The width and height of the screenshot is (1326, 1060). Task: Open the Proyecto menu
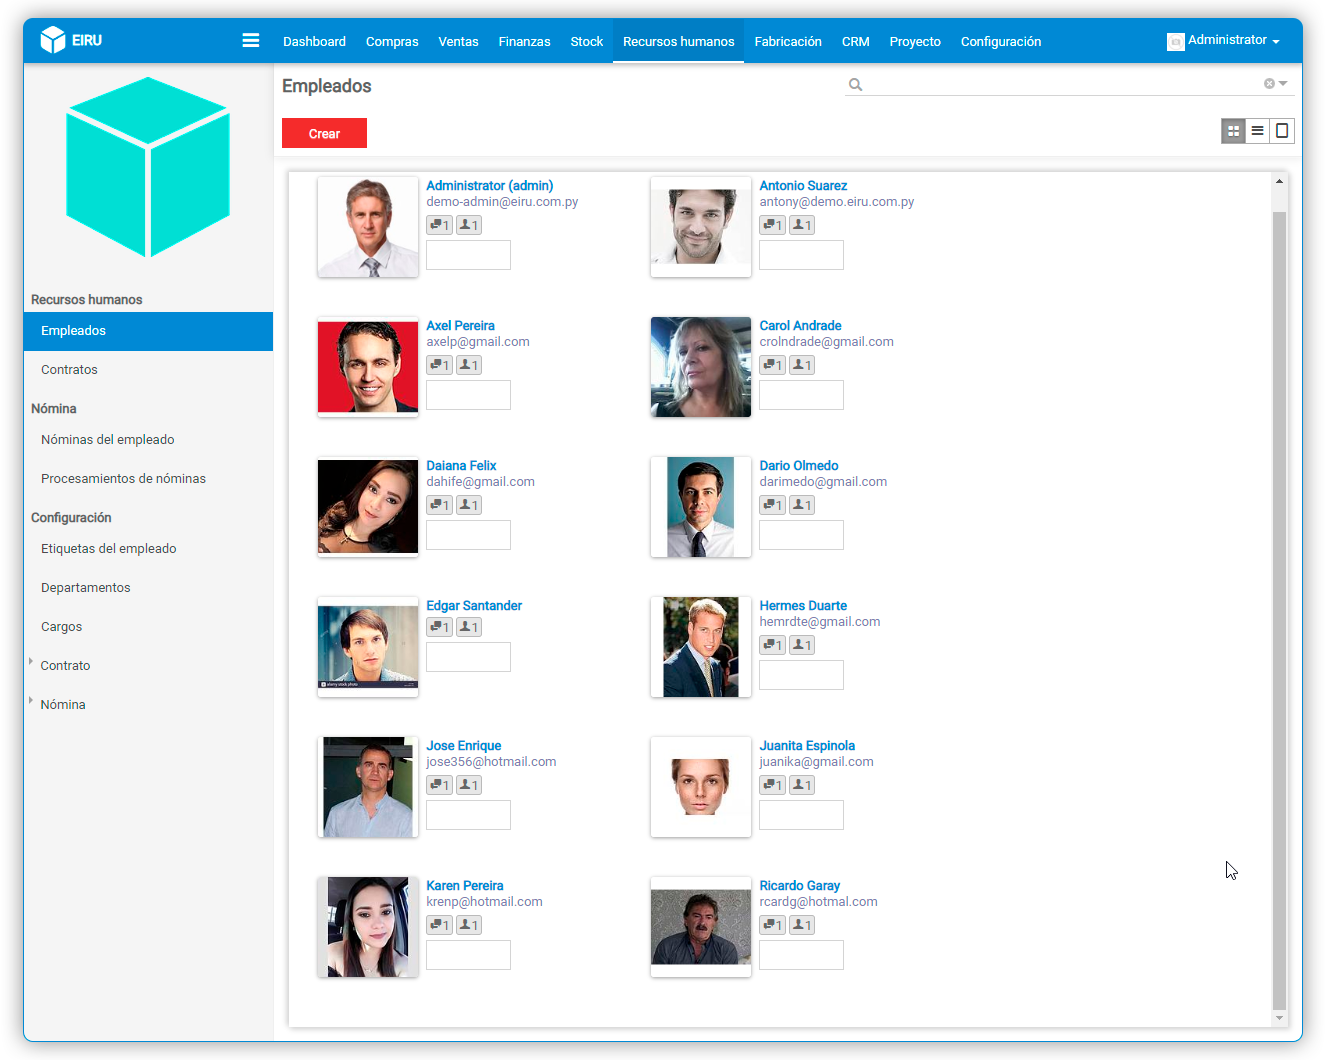point(915,41)
